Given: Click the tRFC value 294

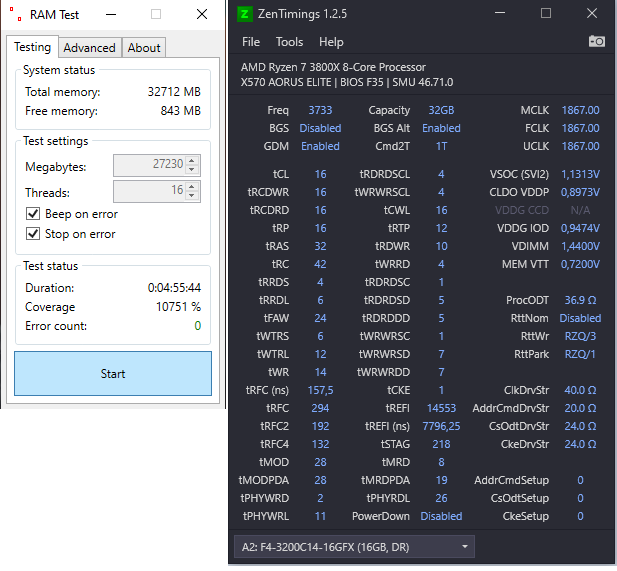Looking at the screenshot, I should (x=320, y=408).
